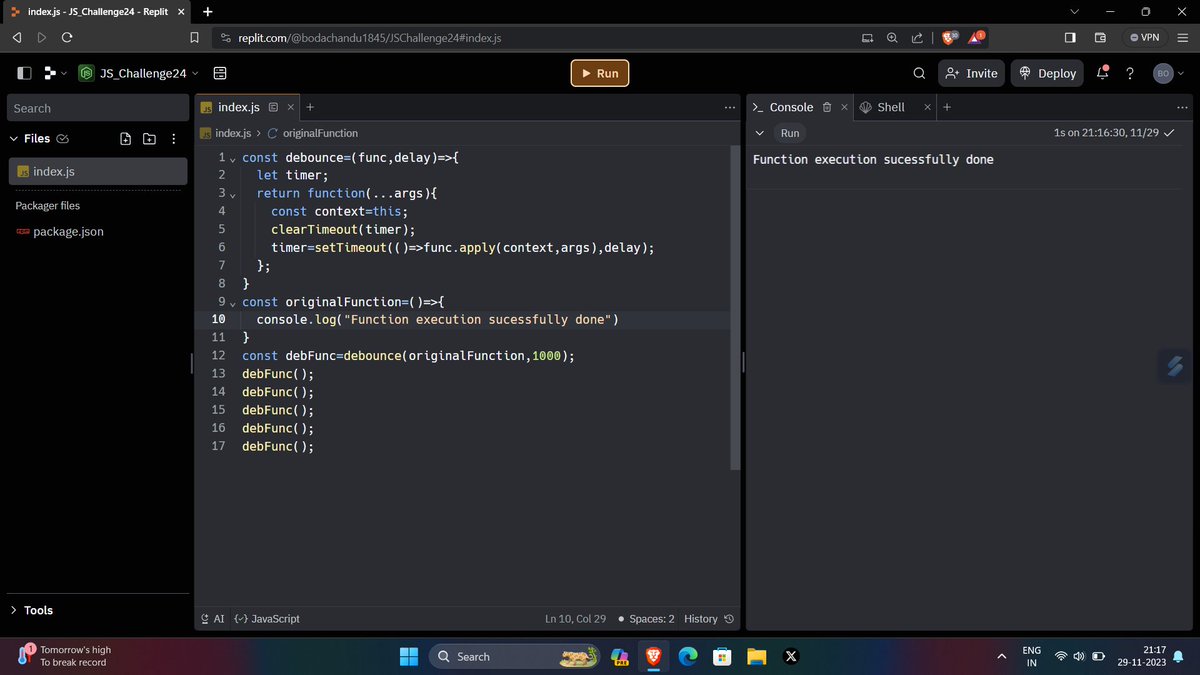Bookmark this page with the bookmark icon

(195, 38)
